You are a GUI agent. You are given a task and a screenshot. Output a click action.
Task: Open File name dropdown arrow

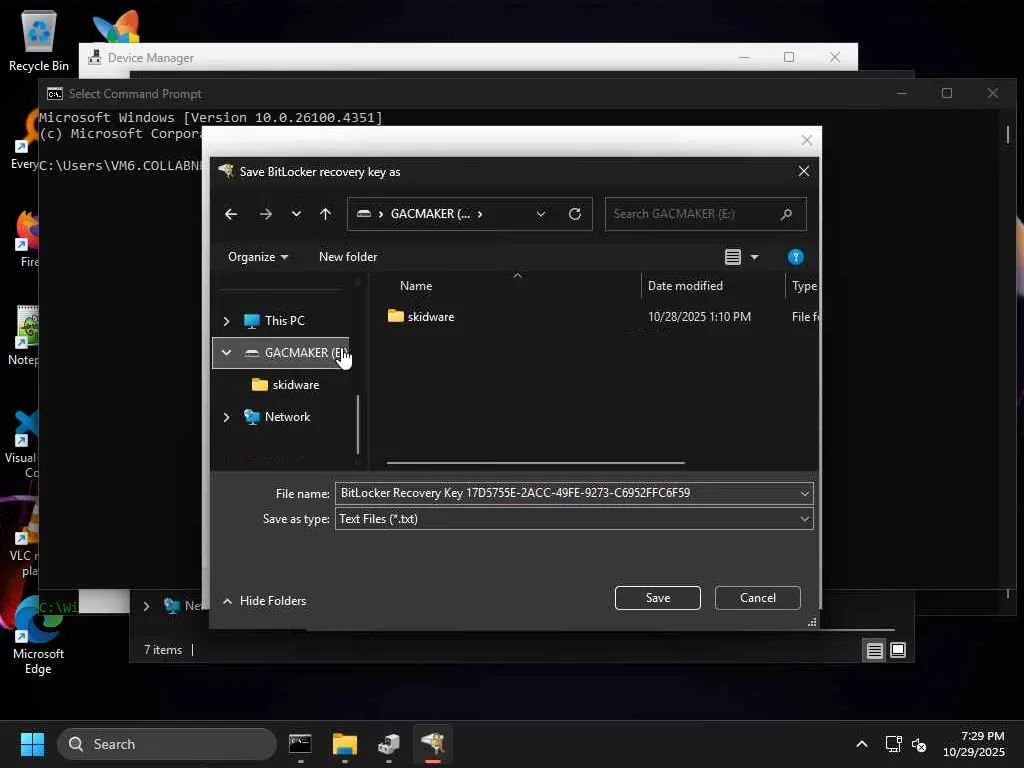click(x=805, y=494)
